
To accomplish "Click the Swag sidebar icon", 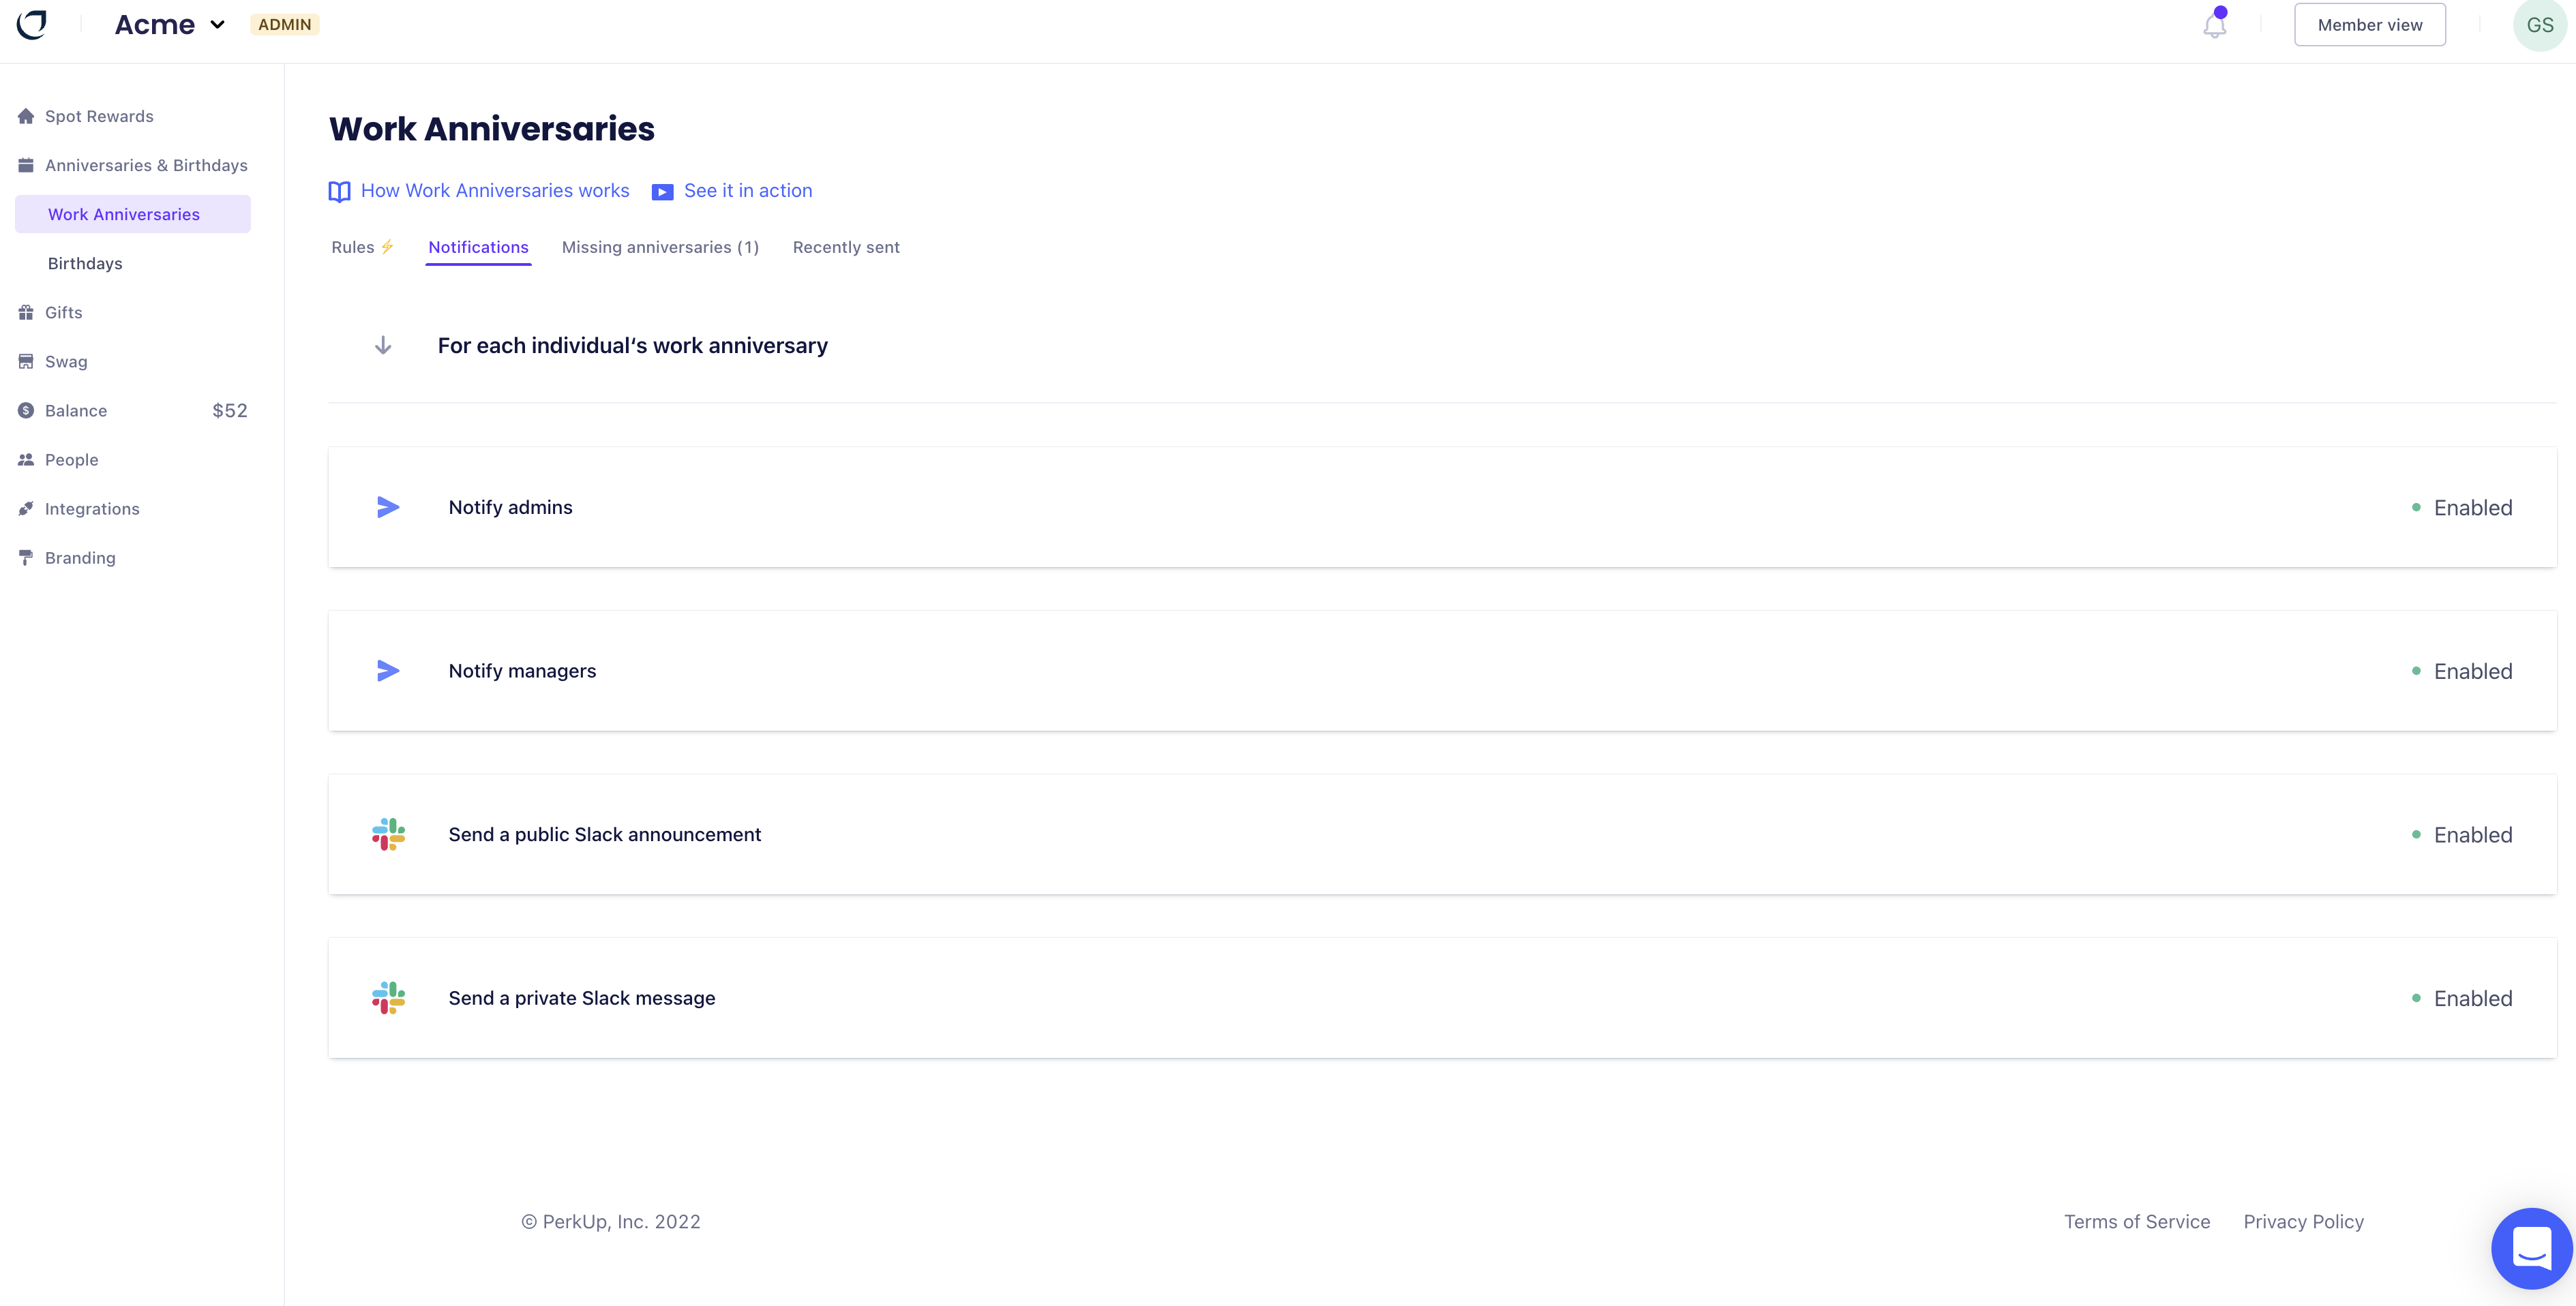I will pos(25,361).
